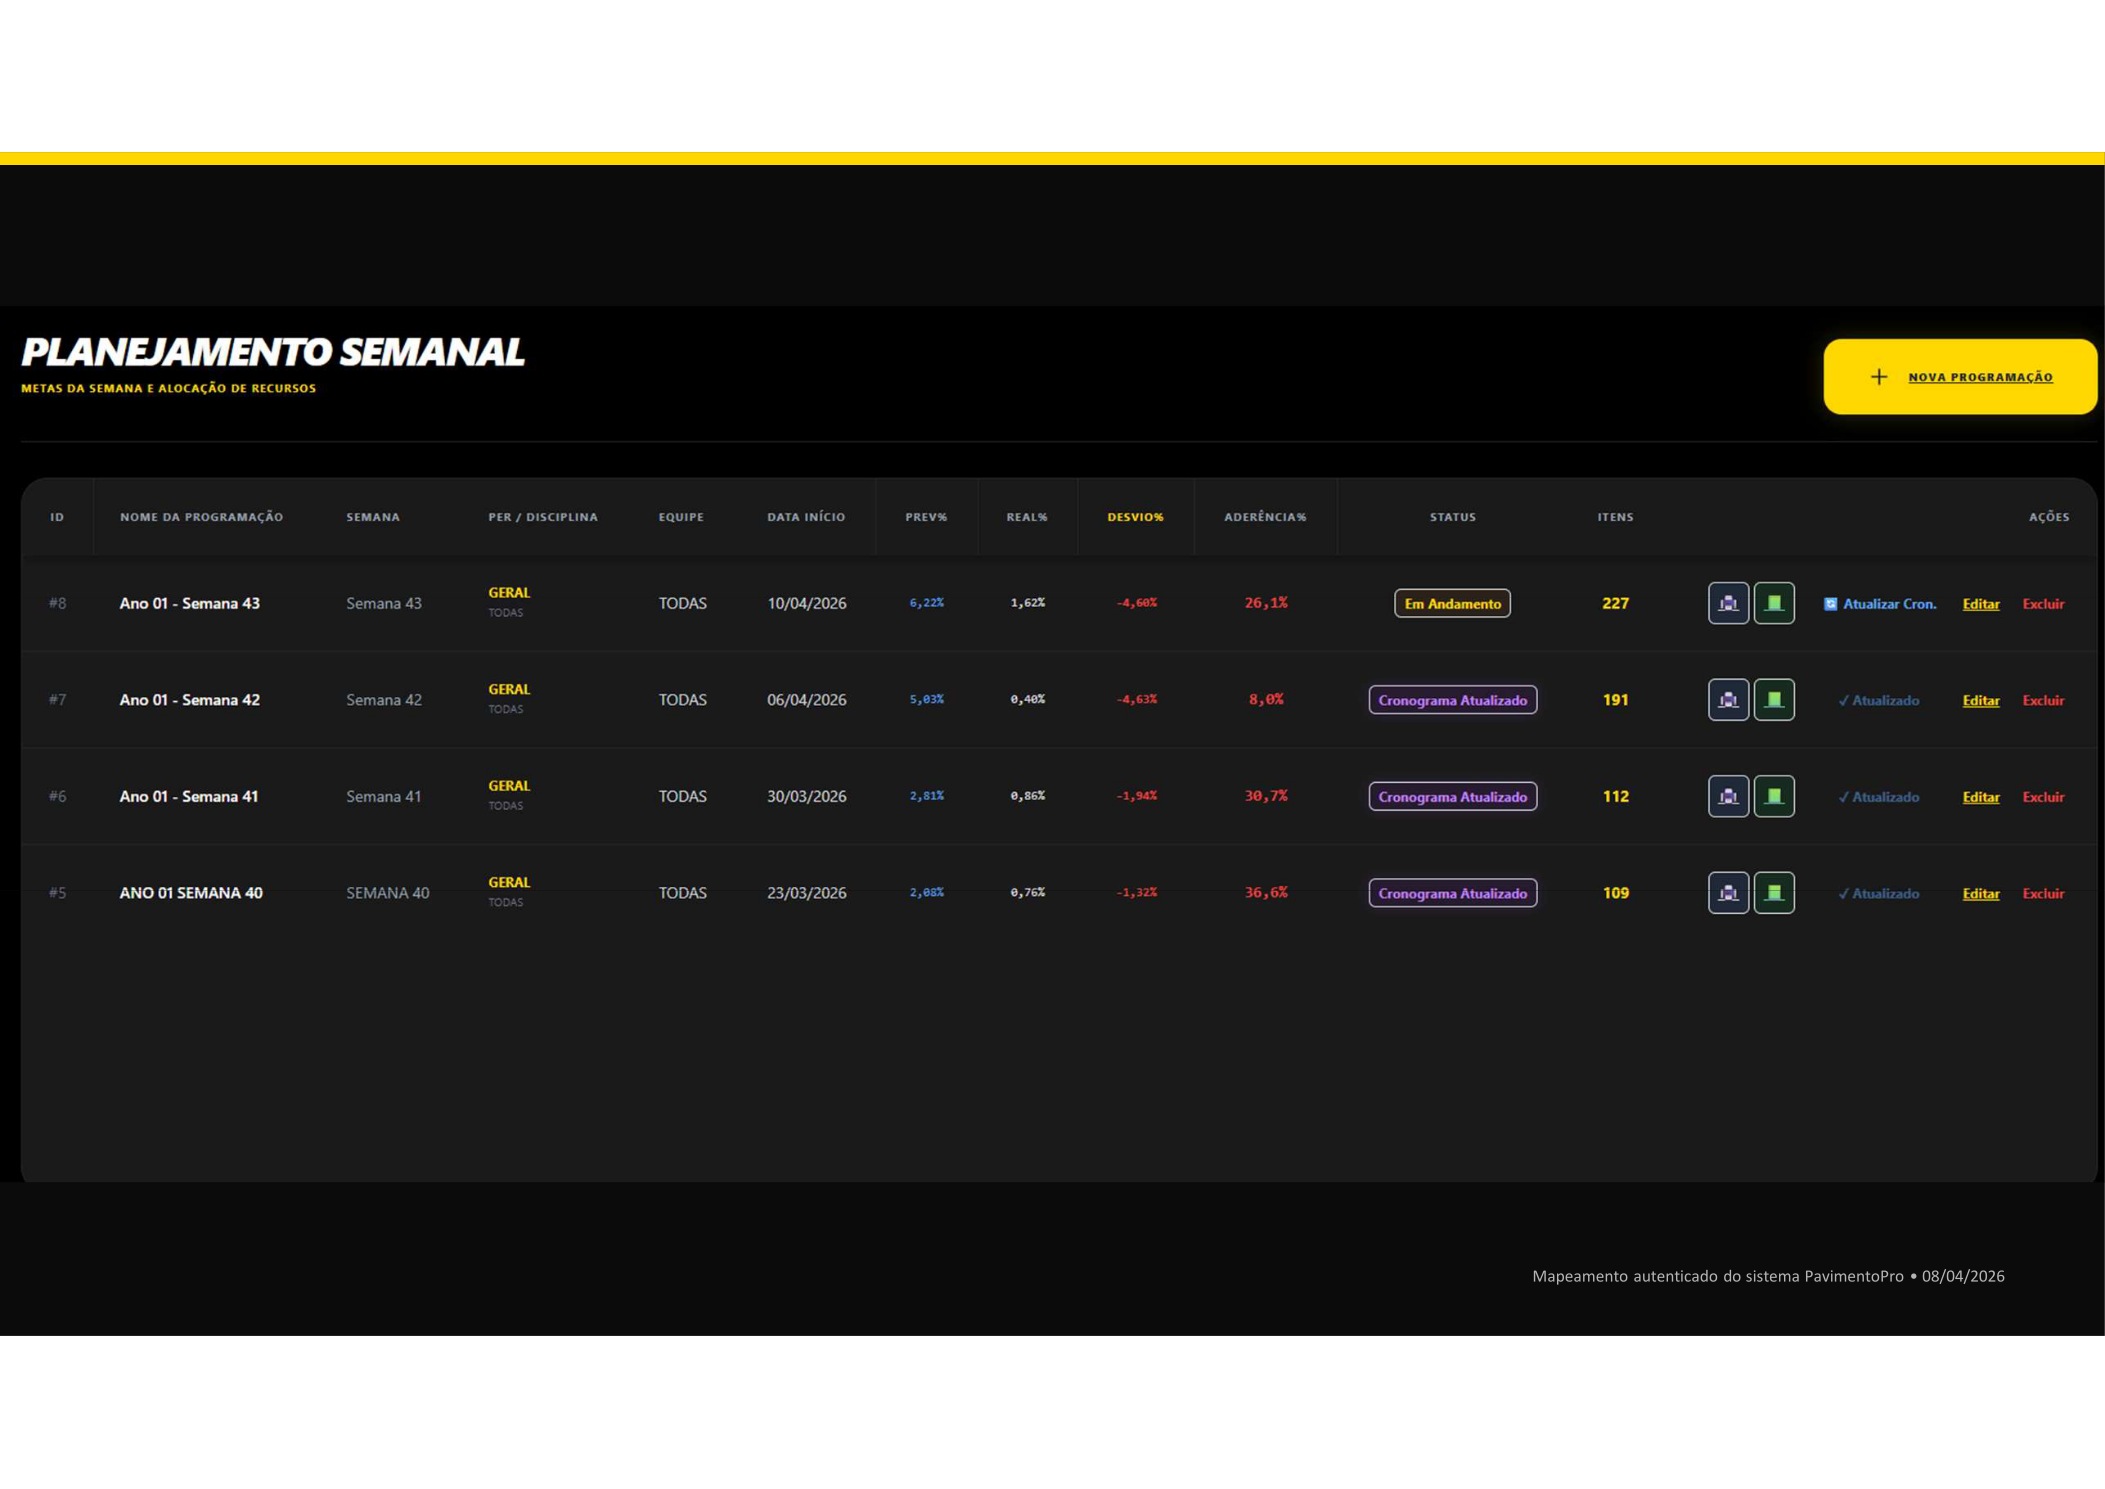Viewport: 2105px width, 1489px height.
Task: Create a new schedule with Nova Programação
Action: pos(1960,377)
